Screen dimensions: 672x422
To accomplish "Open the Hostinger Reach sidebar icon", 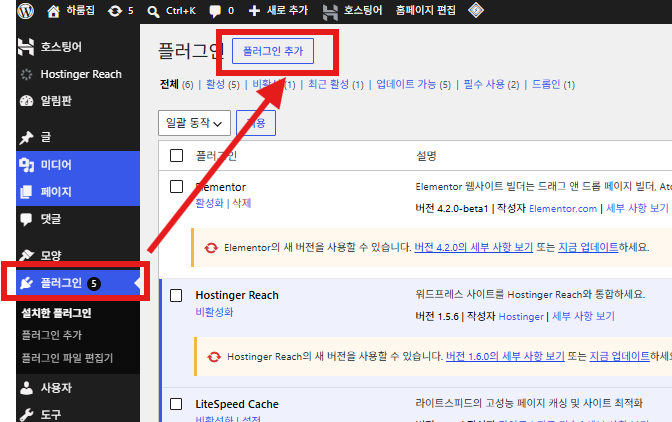I will point(27,74).
